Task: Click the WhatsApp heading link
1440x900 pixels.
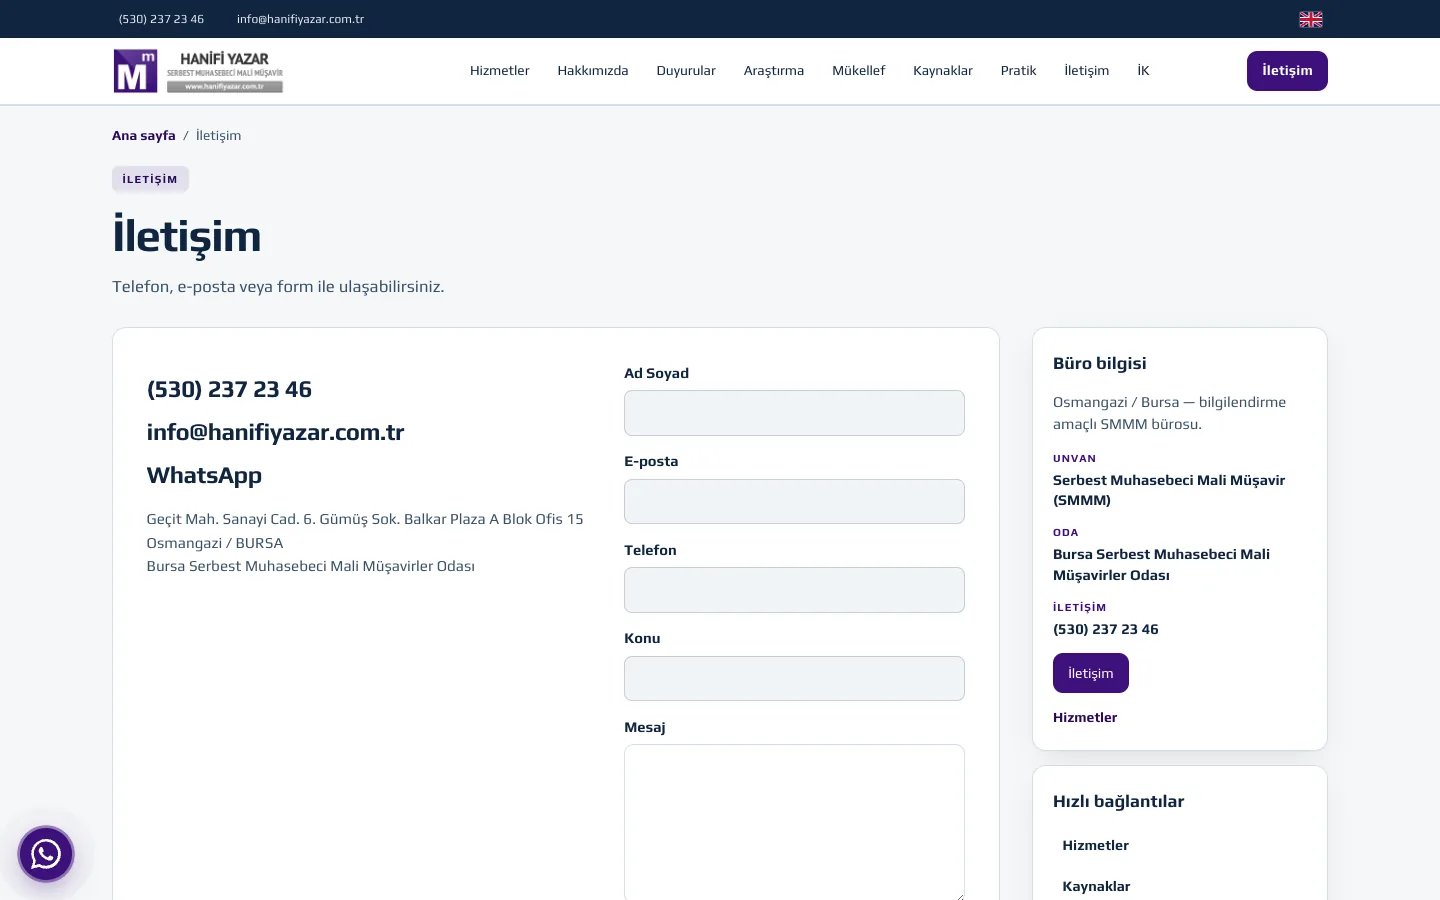Action: (204, 475)
